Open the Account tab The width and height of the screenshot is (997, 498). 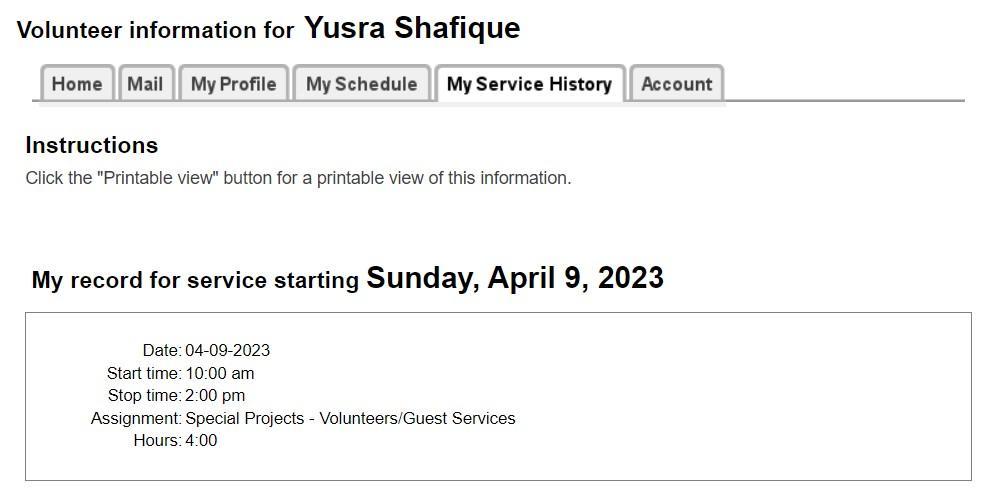(x=677, y=84)
